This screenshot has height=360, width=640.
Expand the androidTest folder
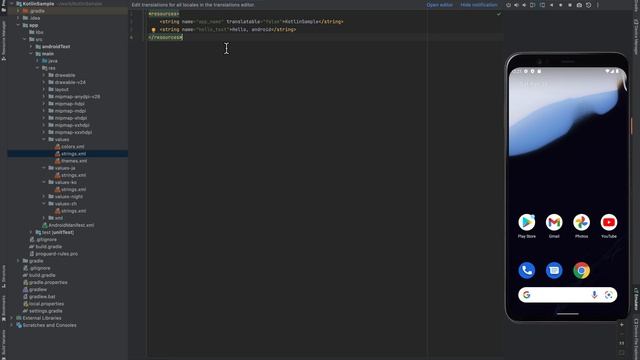pyautogui.click(x=31, y=47)
